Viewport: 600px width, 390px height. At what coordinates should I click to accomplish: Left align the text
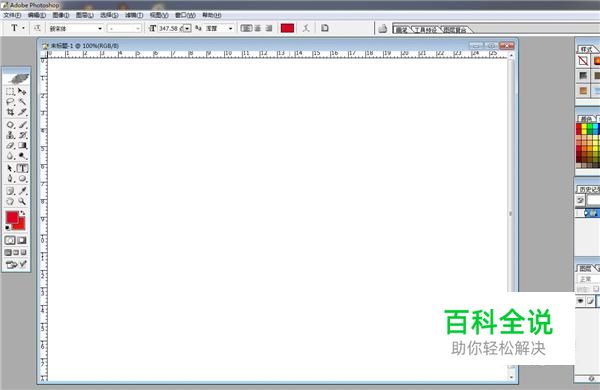(x=246, y=28)
